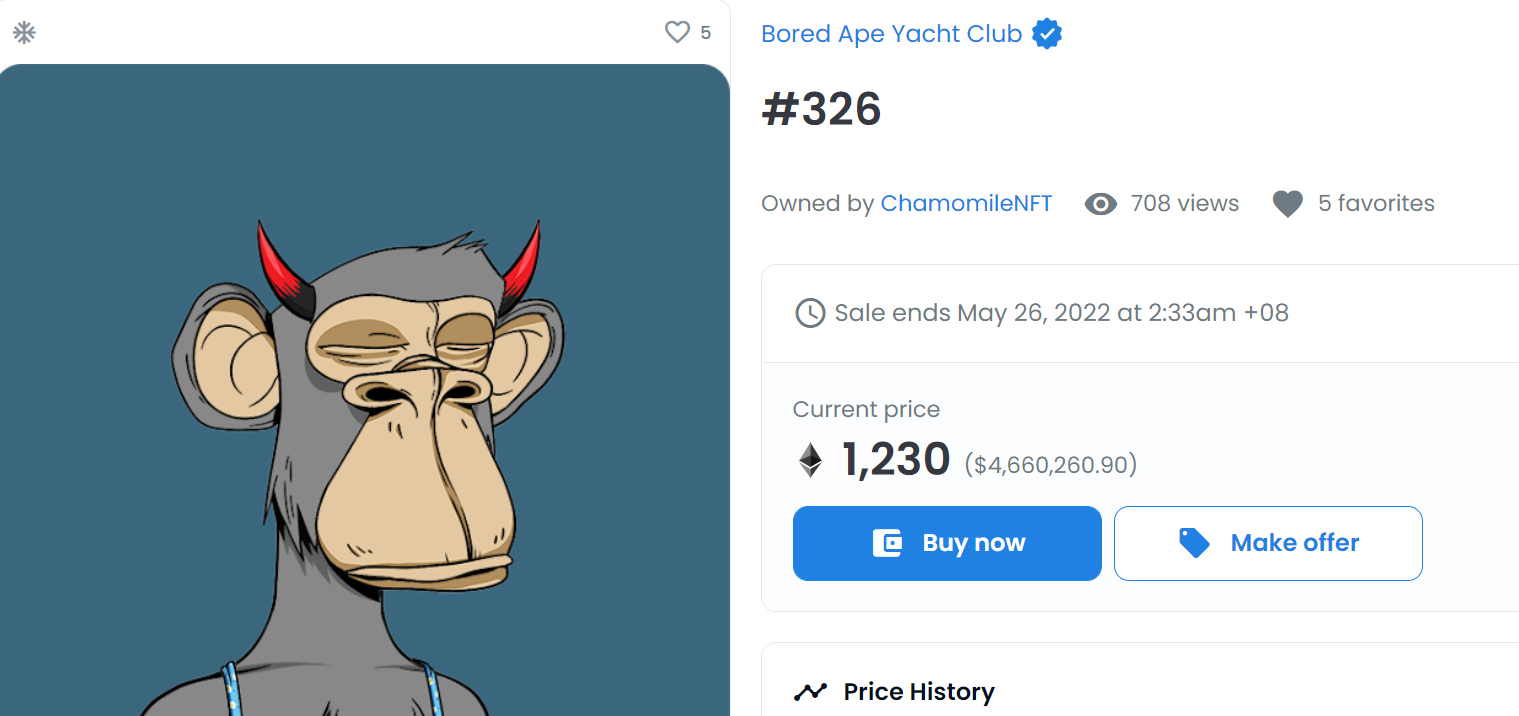Click the blue verified checkmark badge

1047,34
